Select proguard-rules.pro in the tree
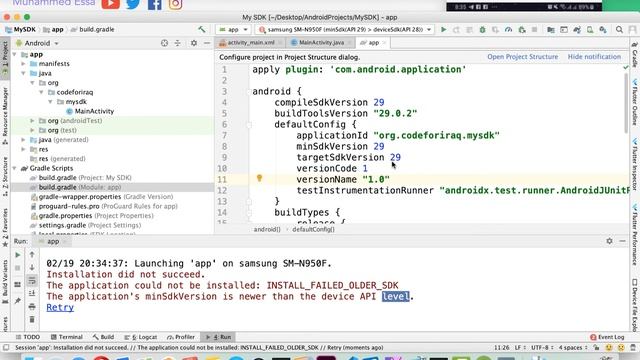The height and width of the screenshot is (360, 640). click(x=104, y=206)
